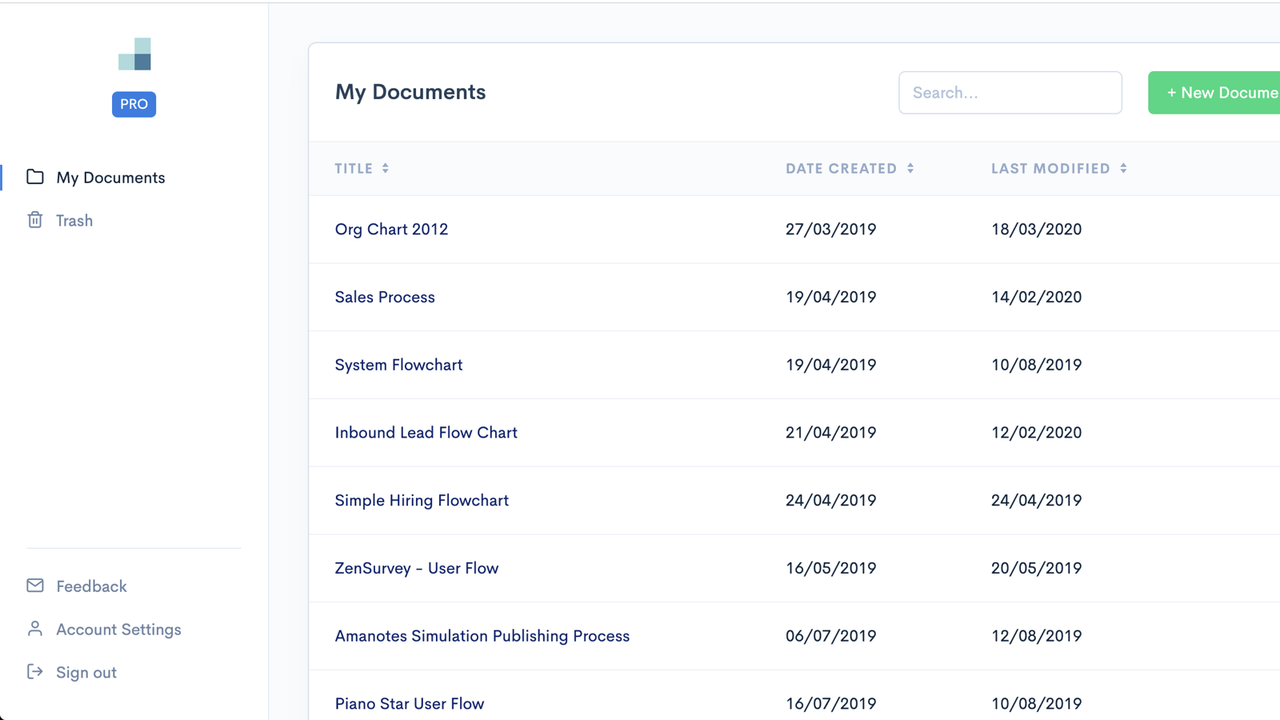
Task: Open the Sales Process document
Action: [x=385, y=297]
